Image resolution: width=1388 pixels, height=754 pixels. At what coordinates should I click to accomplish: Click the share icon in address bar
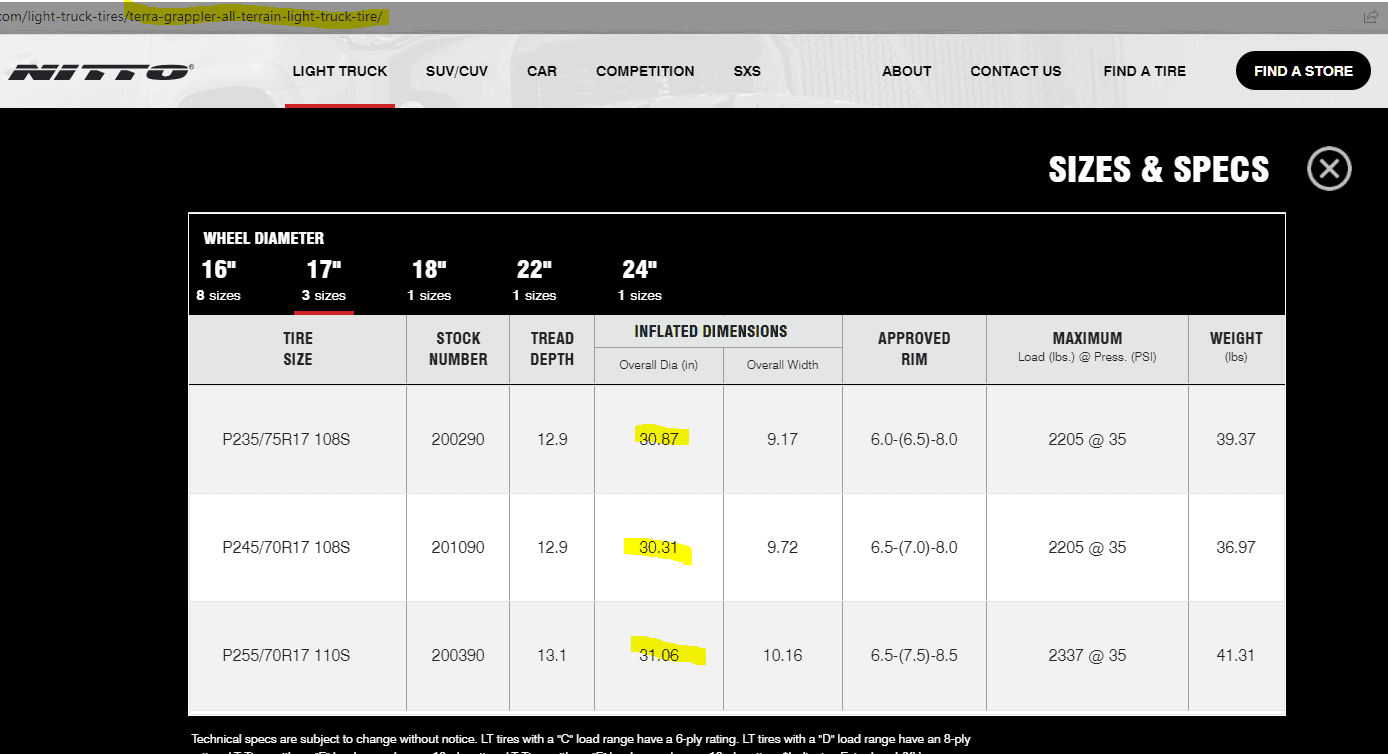(1370, 17)
